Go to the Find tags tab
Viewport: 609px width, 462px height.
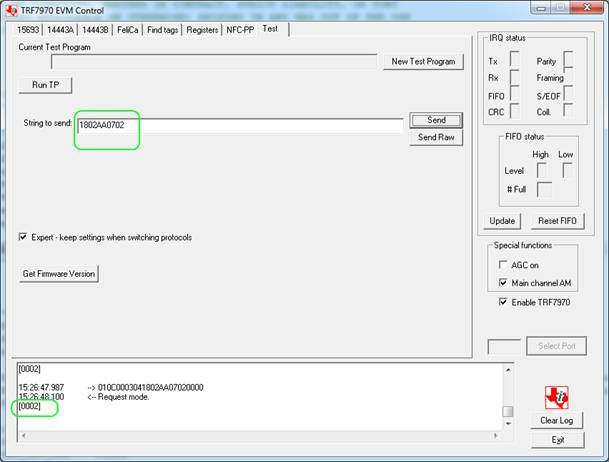click(163, 30)
